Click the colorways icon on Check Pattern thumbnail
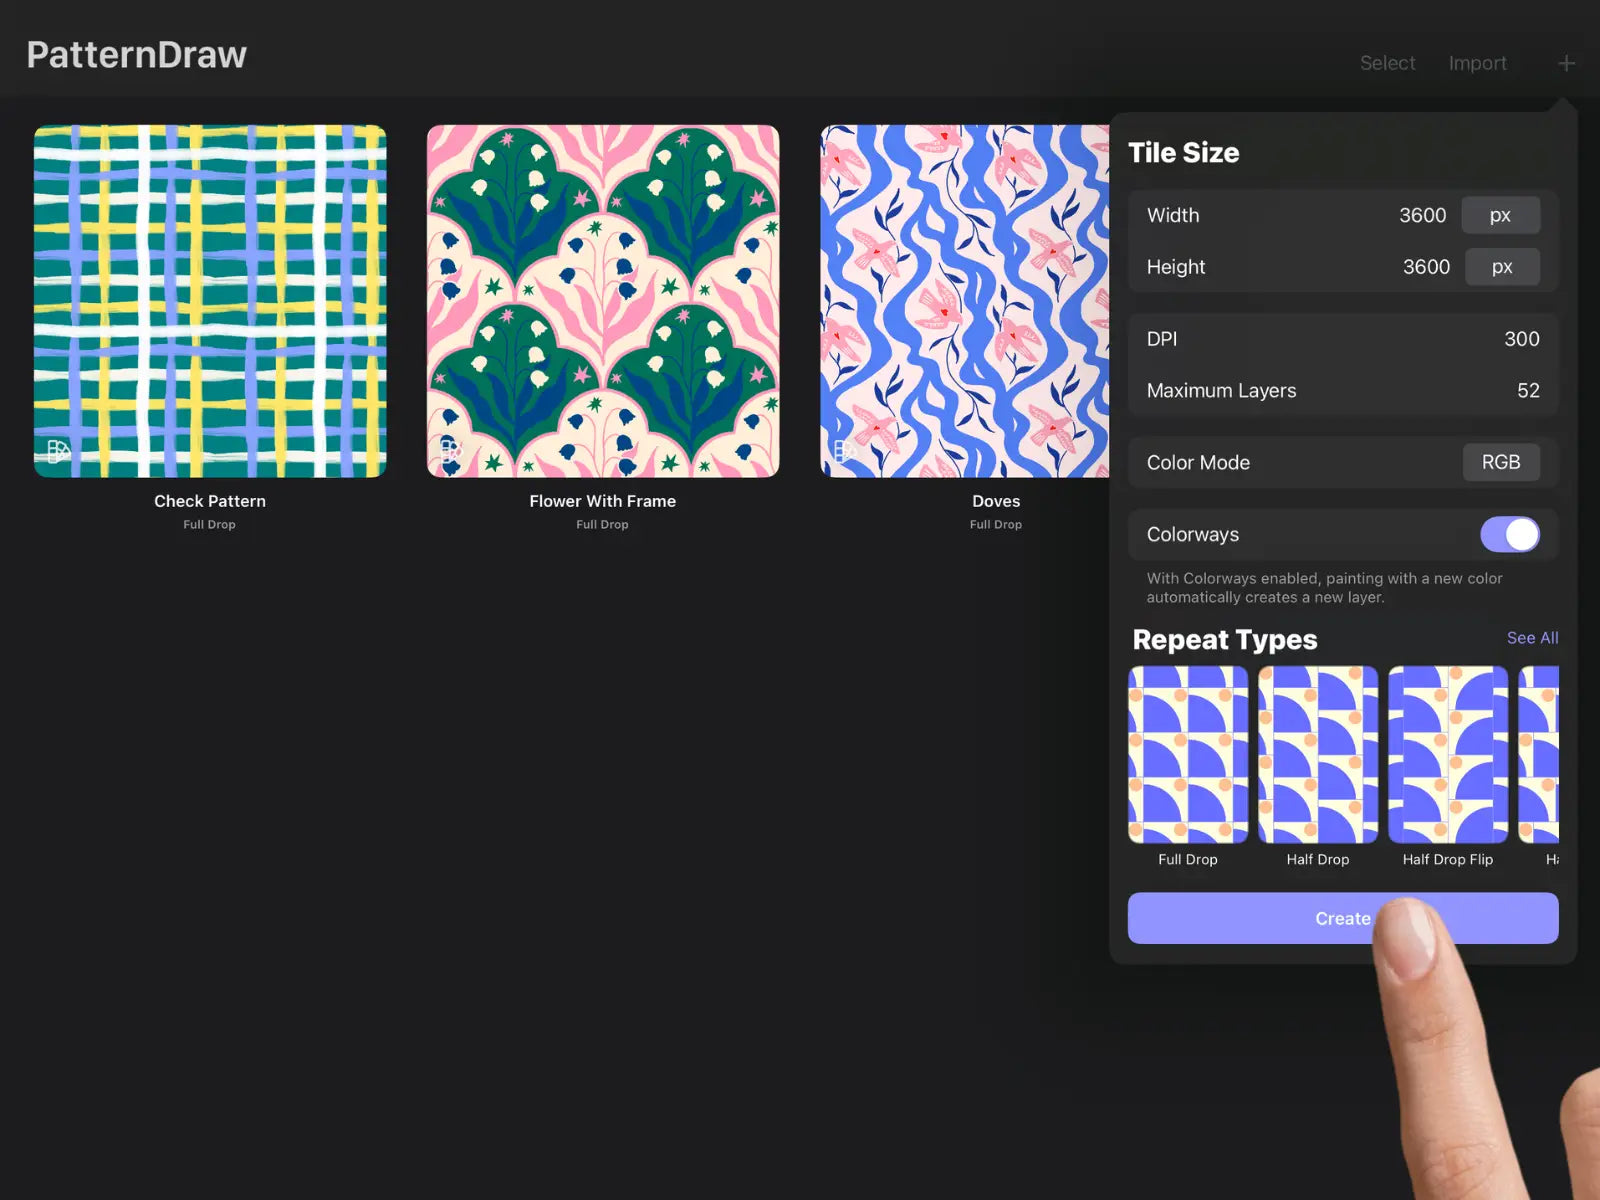 click(x=58, y=451)
